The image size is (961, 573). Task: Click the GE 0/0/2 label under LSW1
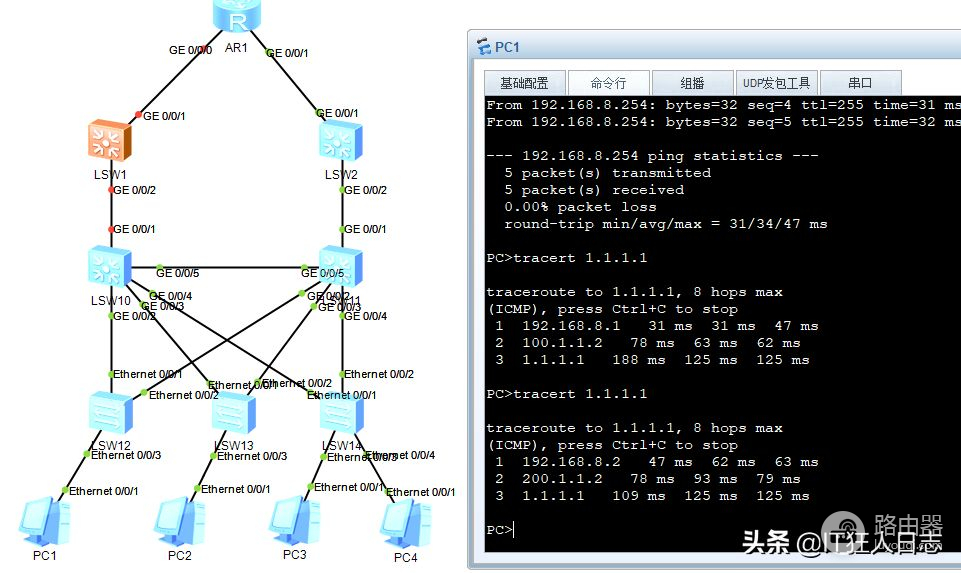(x=135, y=190)
